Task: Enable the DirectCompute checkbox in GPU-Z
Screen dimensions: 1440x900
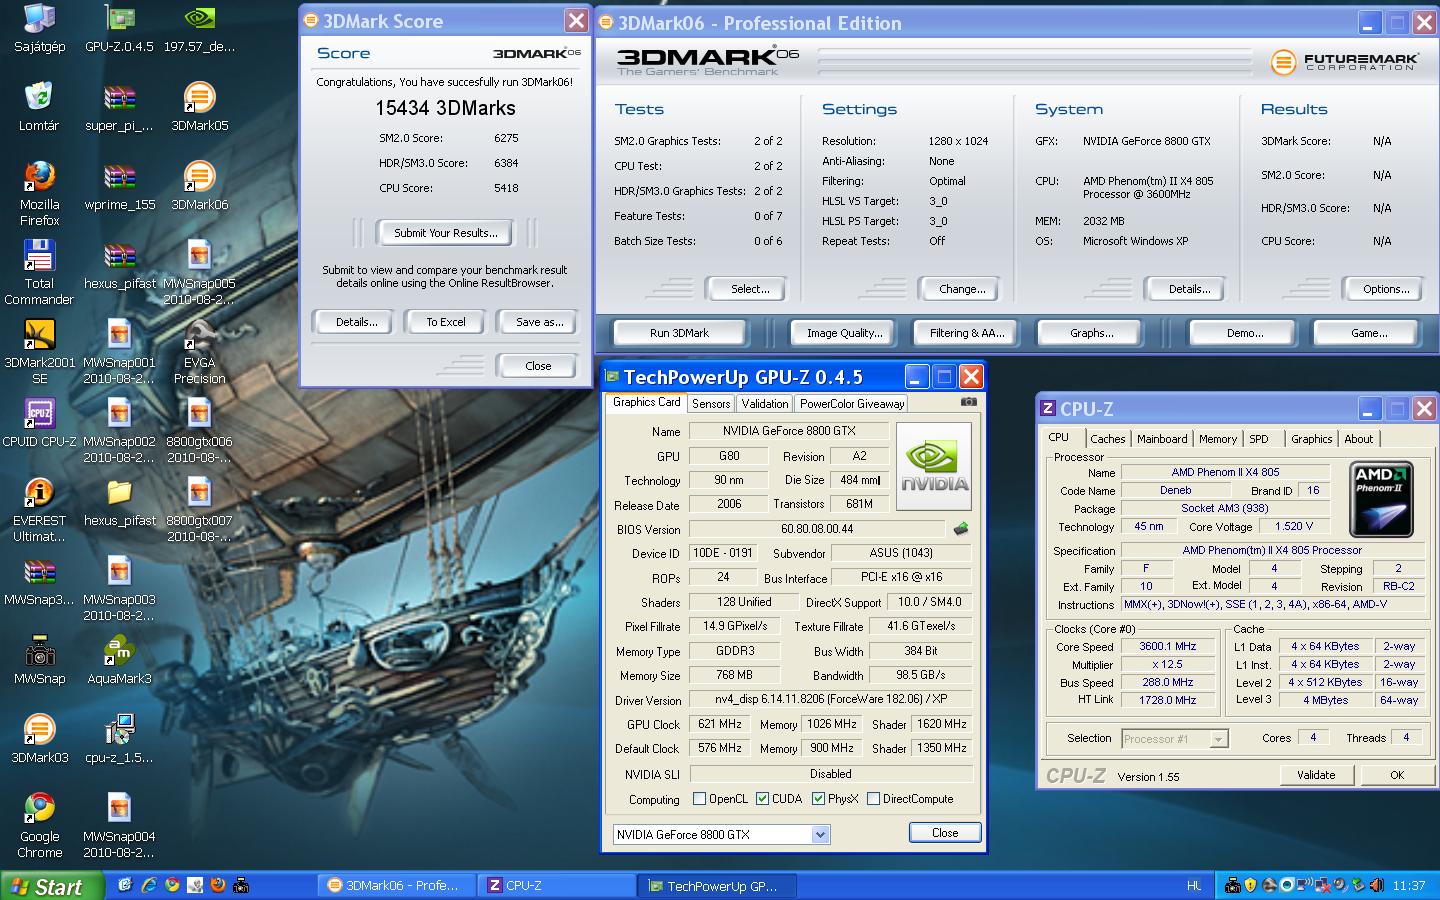Action: click(873, 799)
